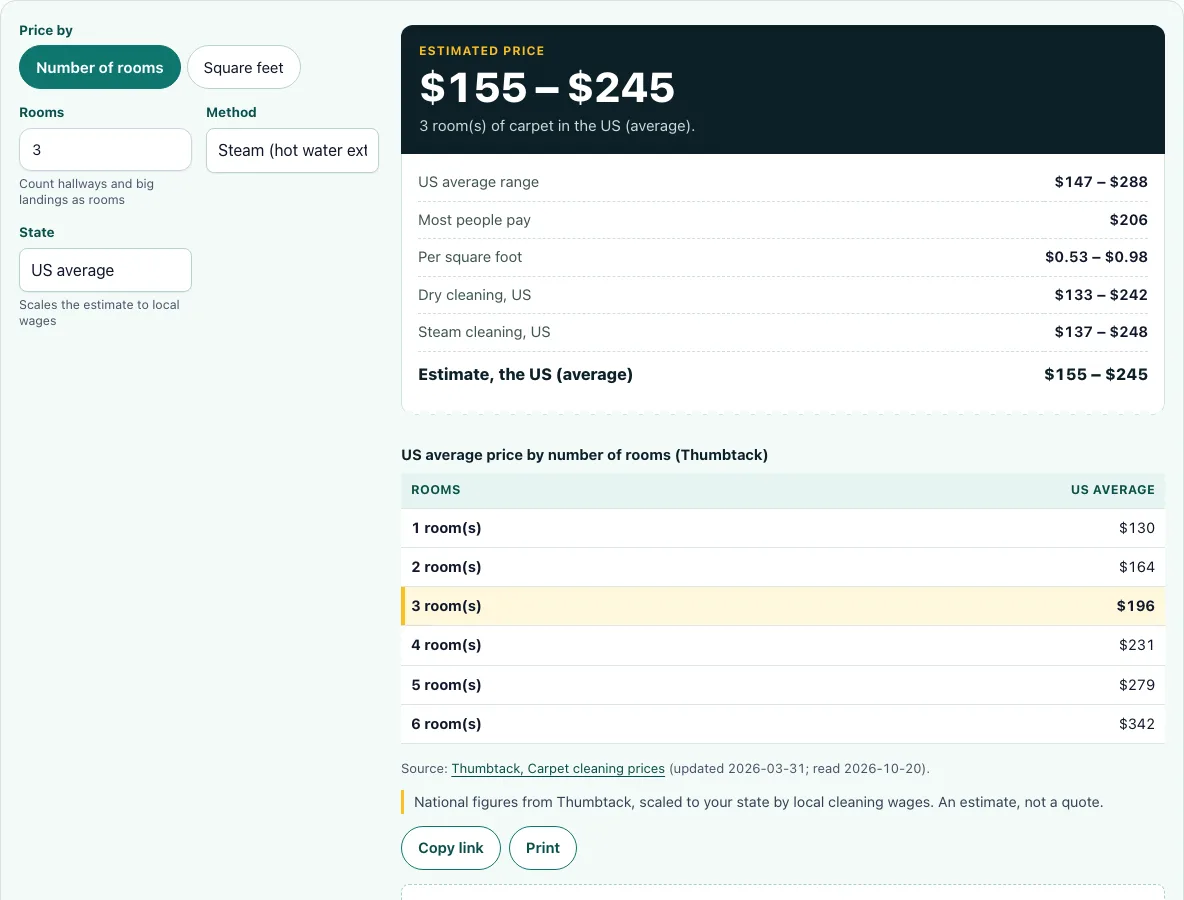Click the US AVERAGE column header
1184x900 pixels.
pos(1112,490)
